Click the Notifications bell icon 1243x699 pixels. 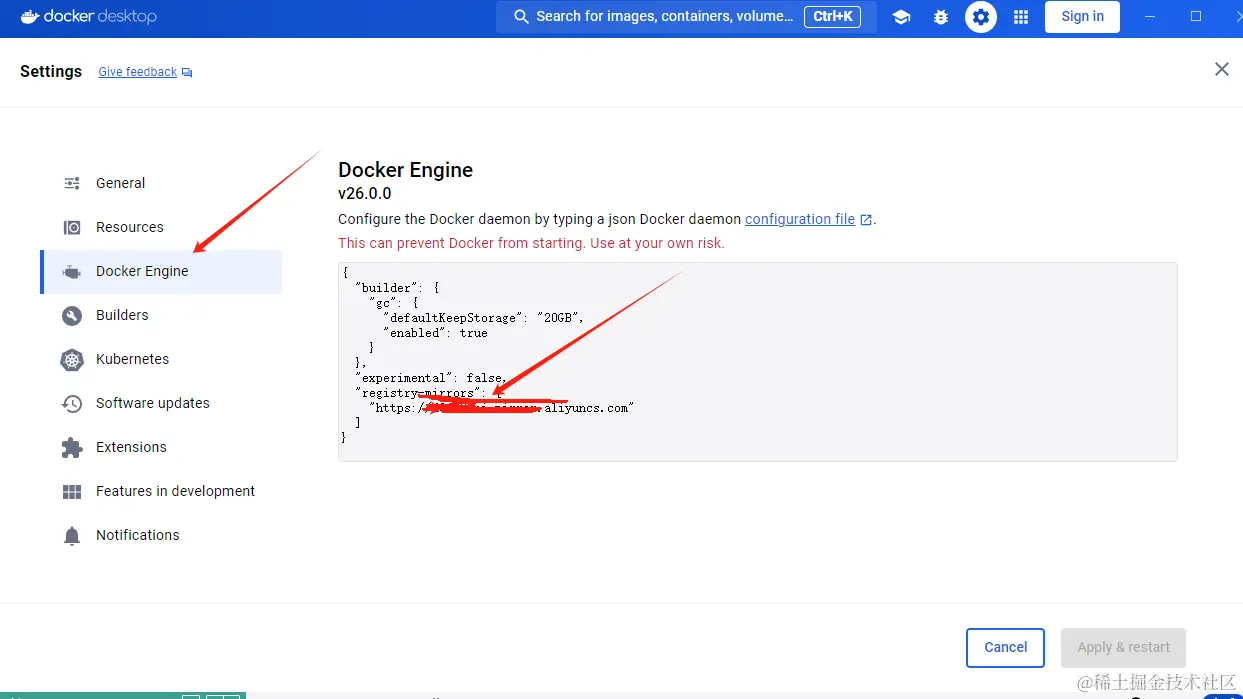[x=72, y=536]
